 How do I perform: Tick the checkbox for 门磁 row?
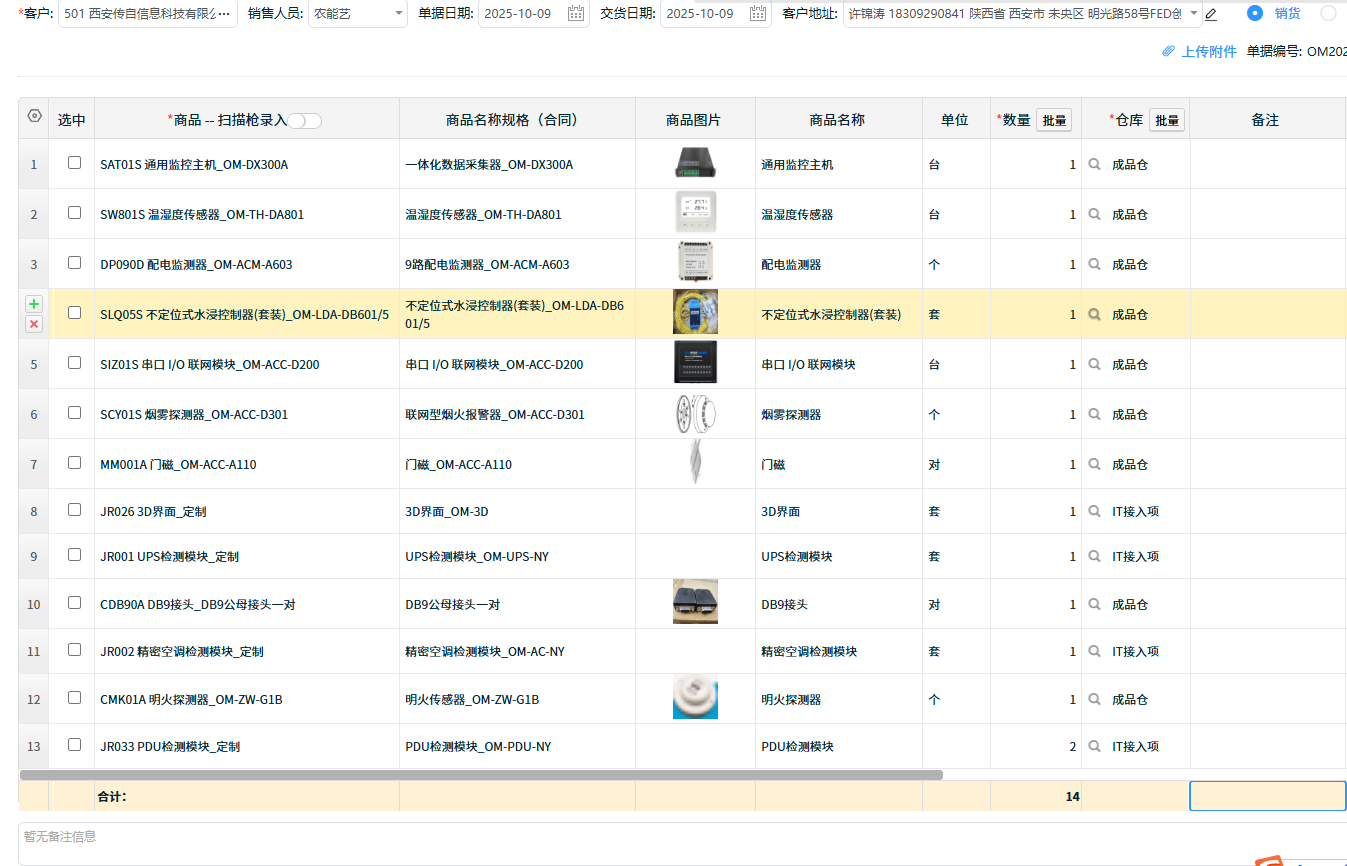coord(74,463)
